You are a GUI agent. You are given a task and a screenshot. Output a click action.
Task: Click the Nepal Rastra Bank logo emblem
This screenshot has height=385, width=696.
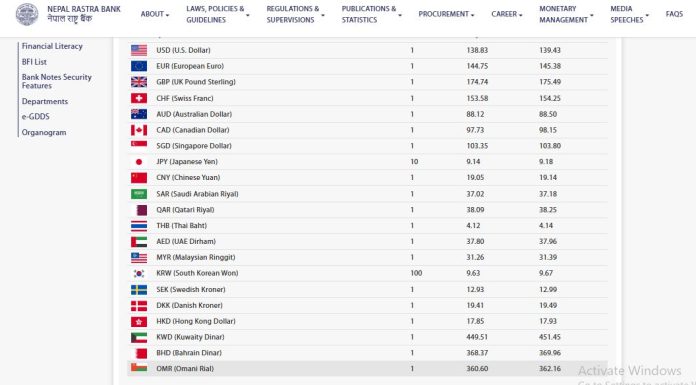pyautogui.click(x=27, y=14)
